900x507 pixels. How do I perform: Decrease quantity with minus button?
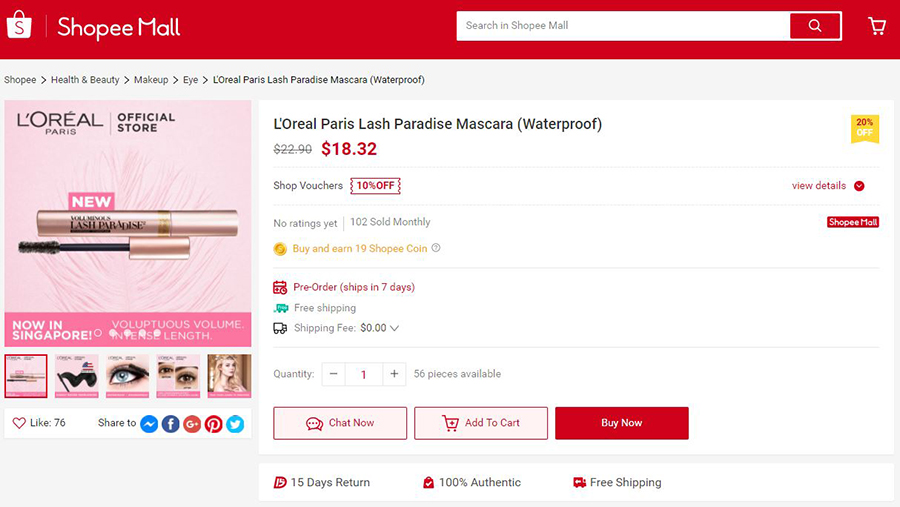[x=333, y=374]
